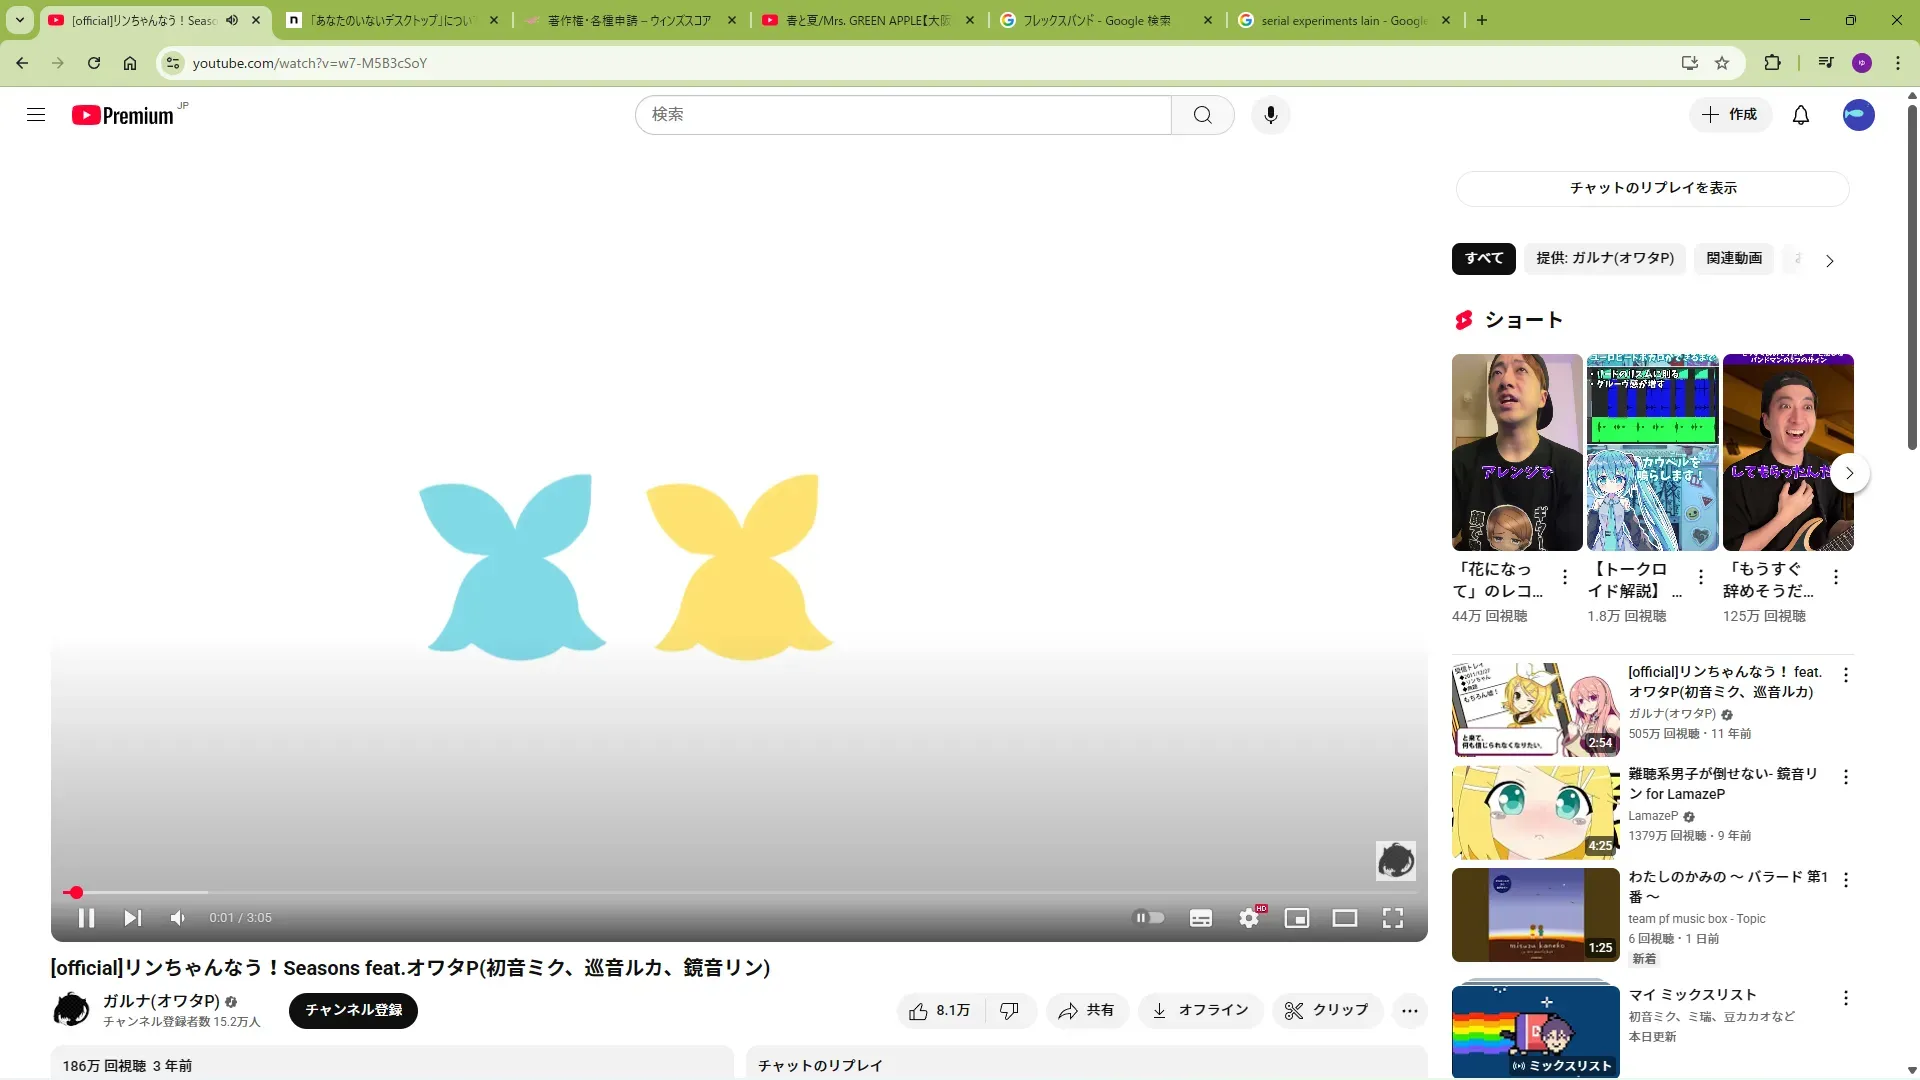Switch to theater mode view

pos(1345,918)
